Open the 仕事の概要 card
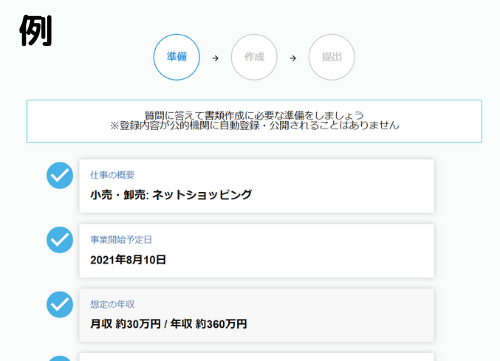500x361 pixels. coord(256,186)
